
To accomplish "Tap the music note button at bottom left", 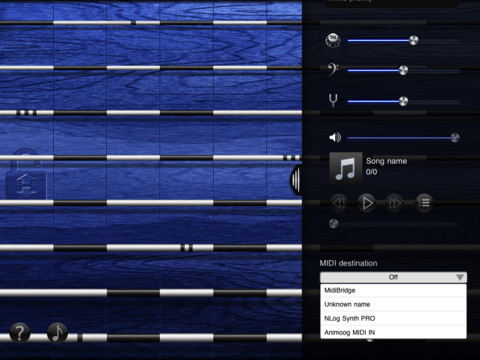I will pyautogui.click(x=57, y=332).
